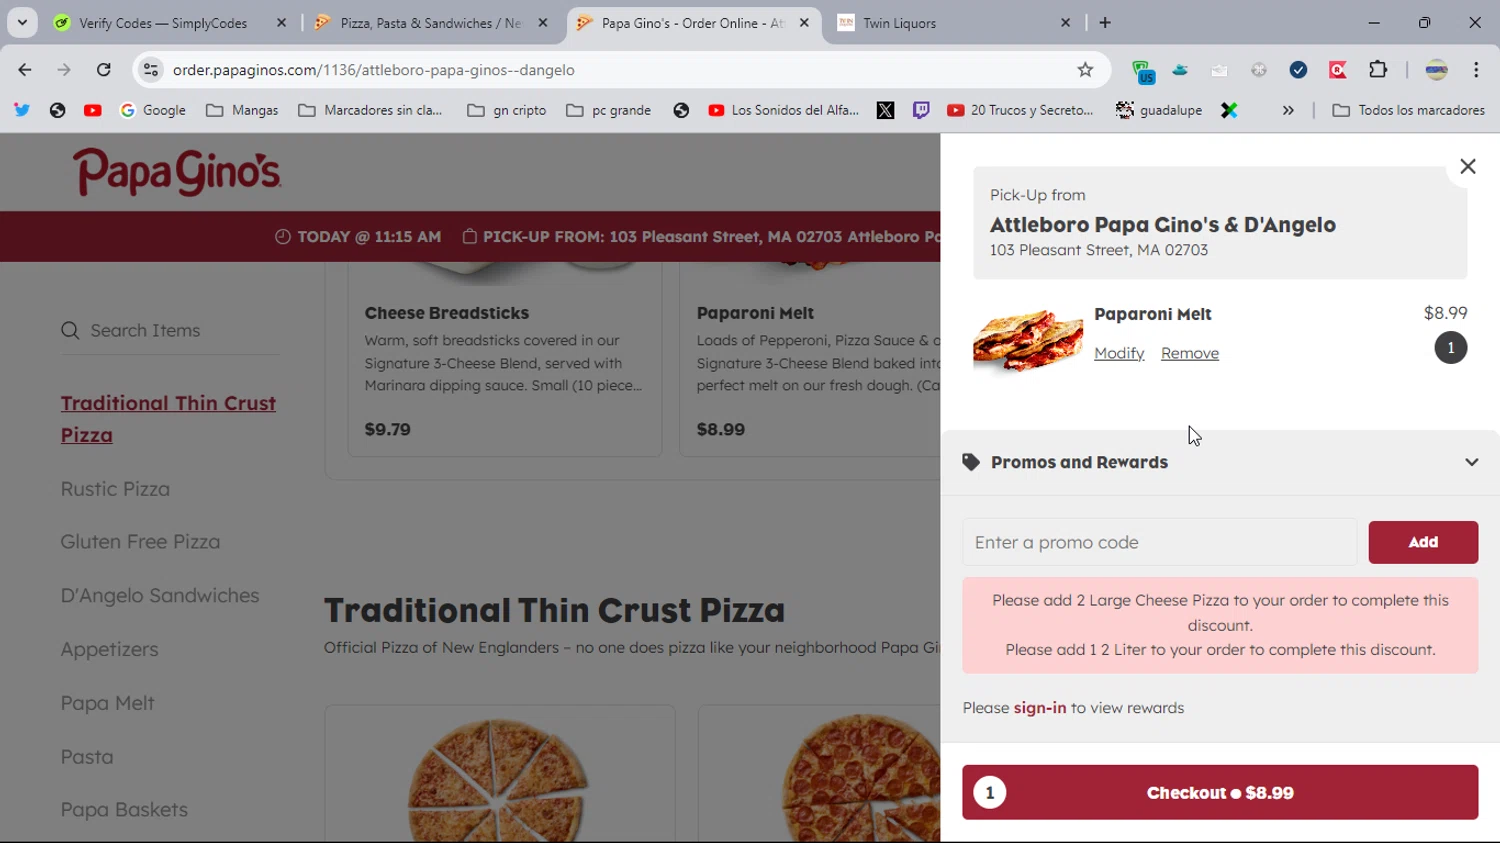
Task: Open the Chrome profile avatar
Action: pos(1436,70)
